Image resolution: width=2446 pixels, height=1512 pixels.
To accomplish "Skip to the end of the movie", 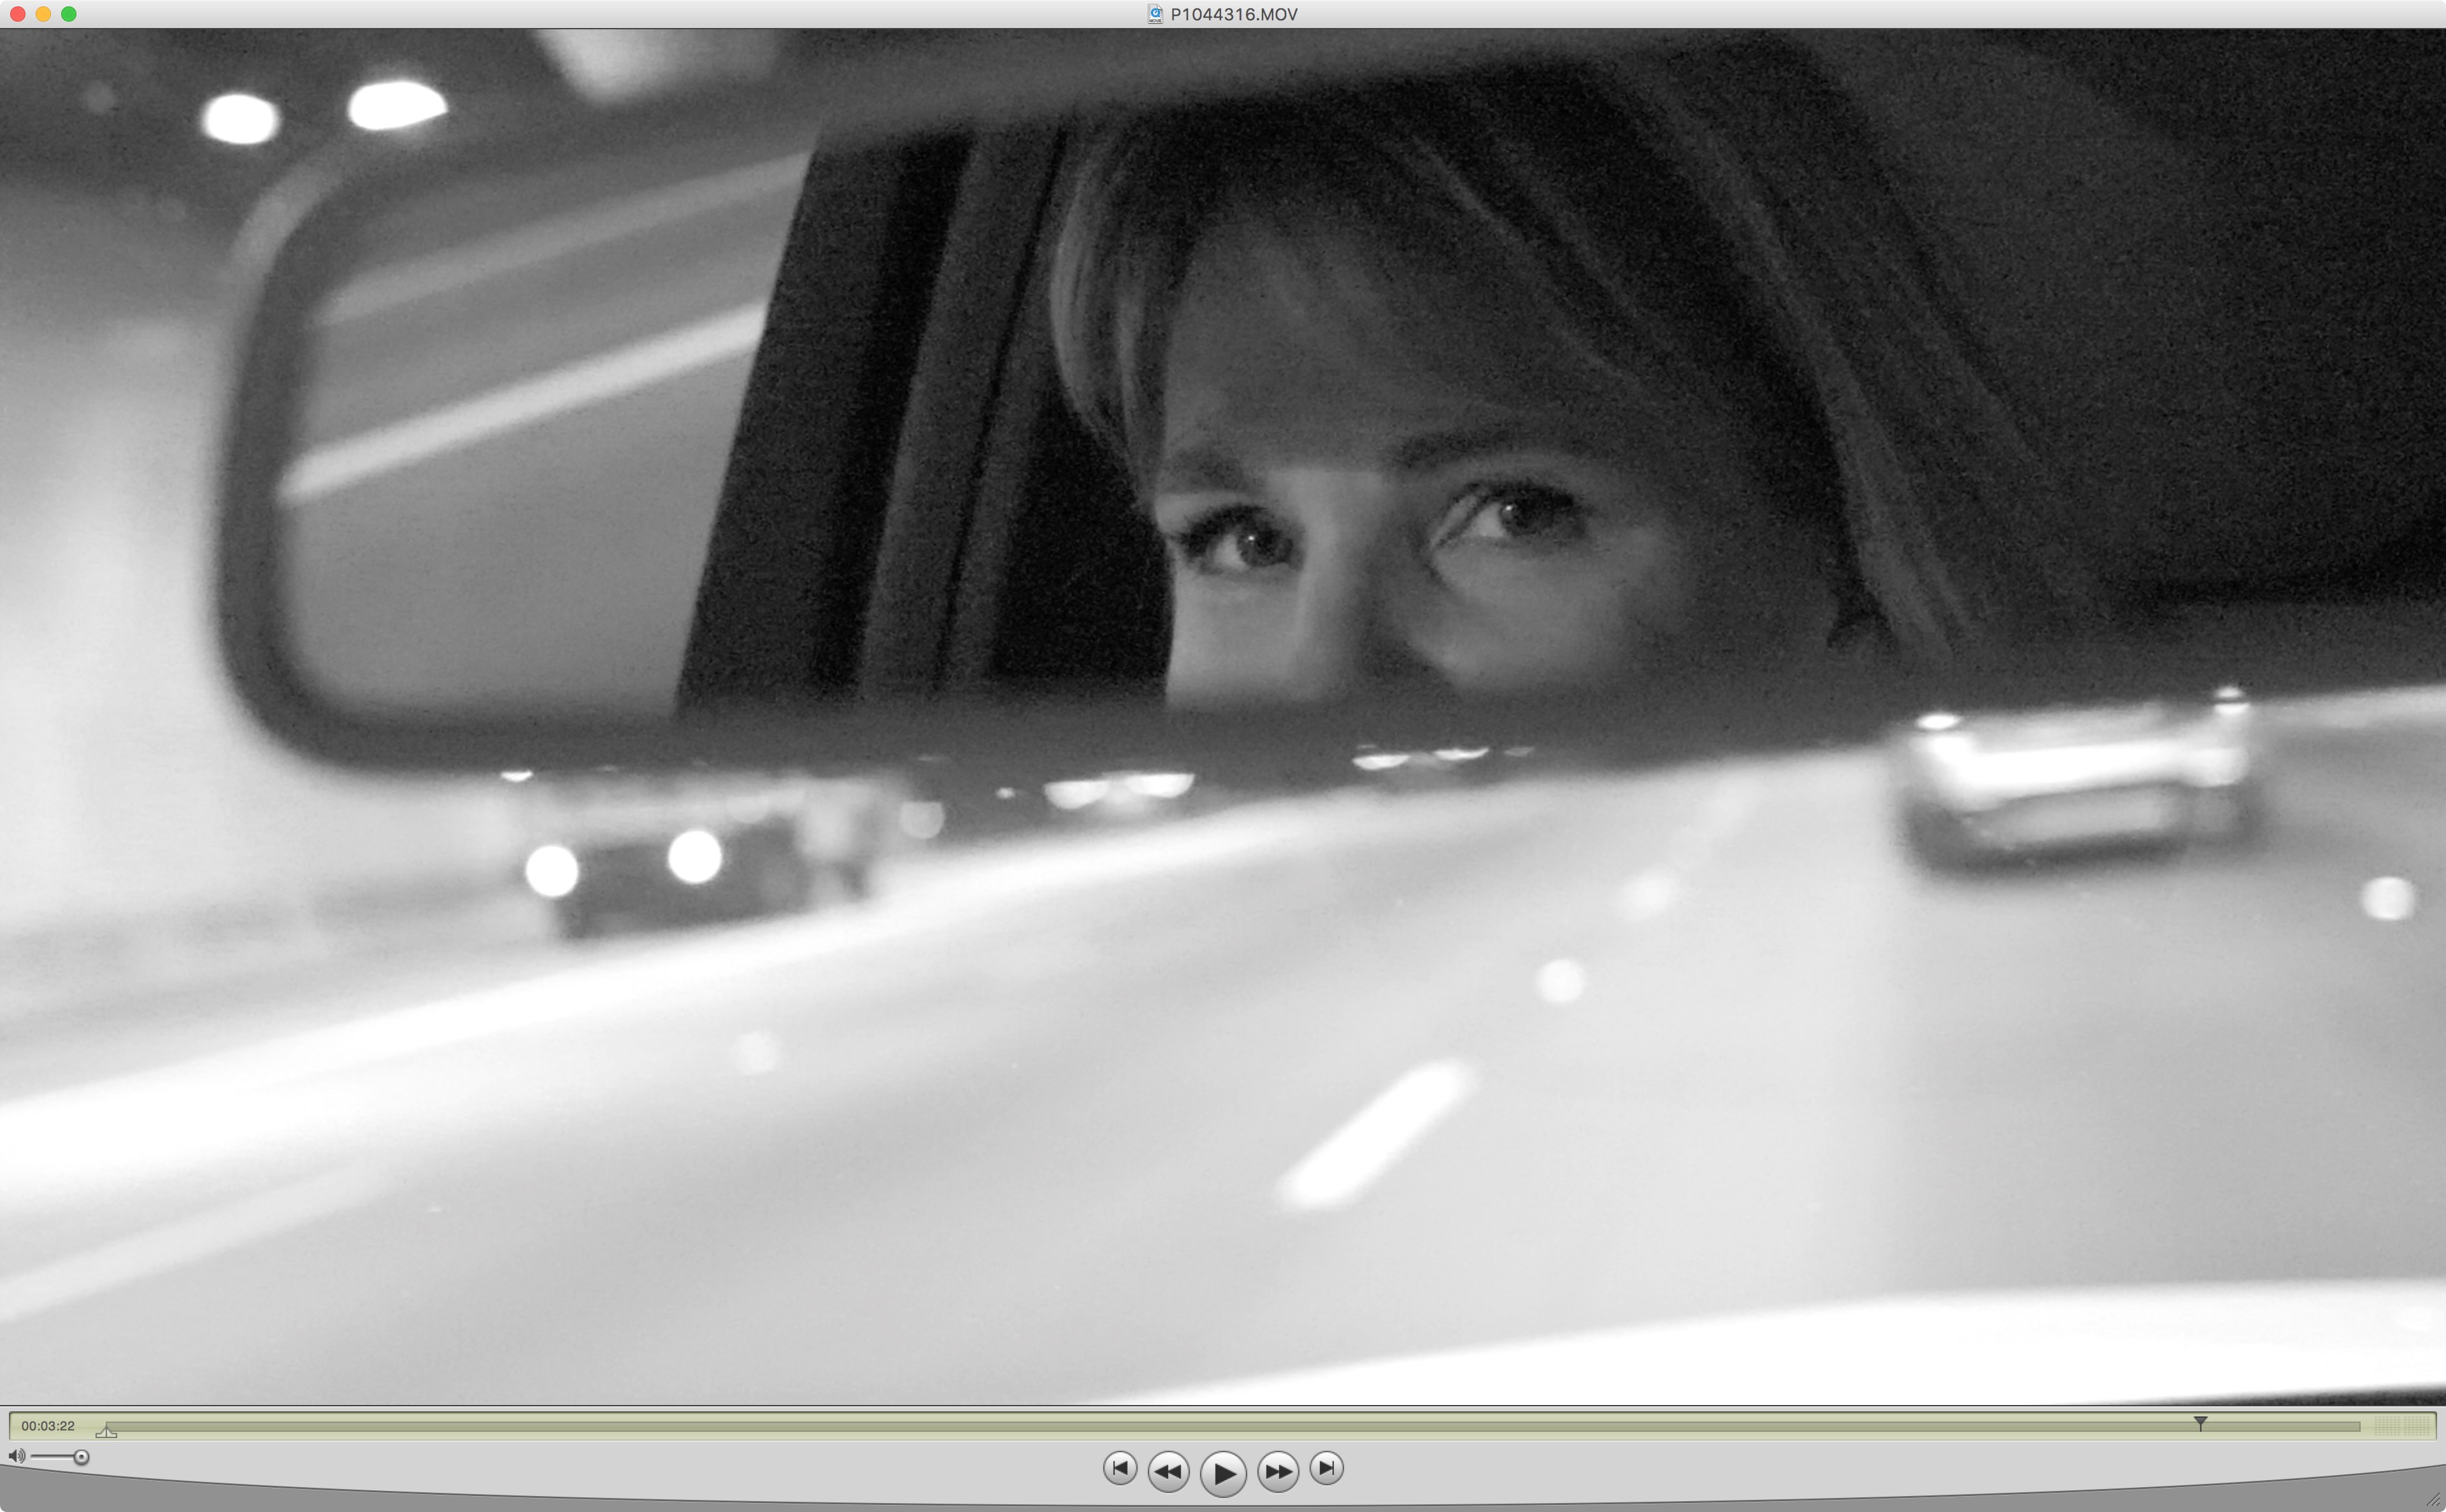I will click(x=1326, y=1468).
